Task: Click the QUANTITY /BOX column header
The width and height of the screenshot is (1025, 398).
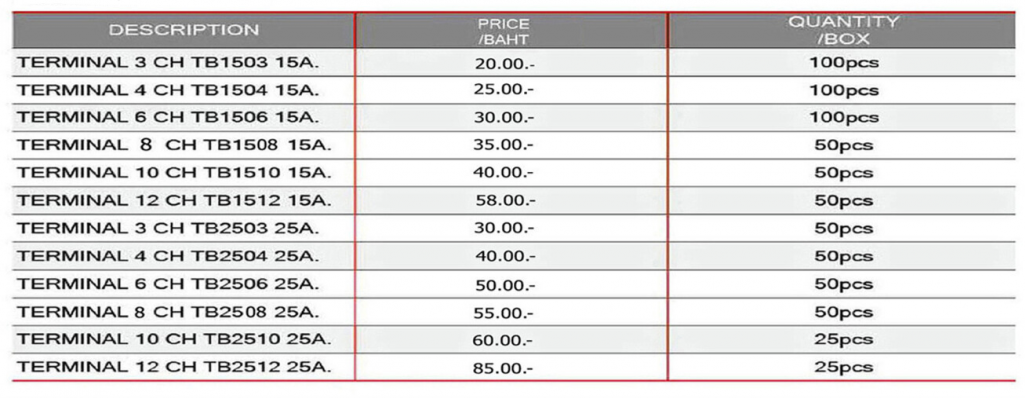Action: 843,30
